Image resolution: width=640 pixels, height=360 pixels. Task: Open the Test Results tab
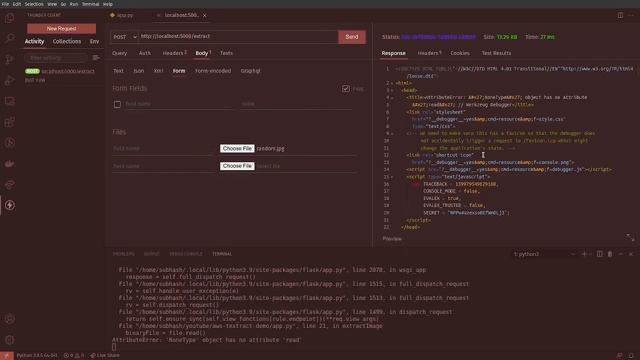[496, 53]
